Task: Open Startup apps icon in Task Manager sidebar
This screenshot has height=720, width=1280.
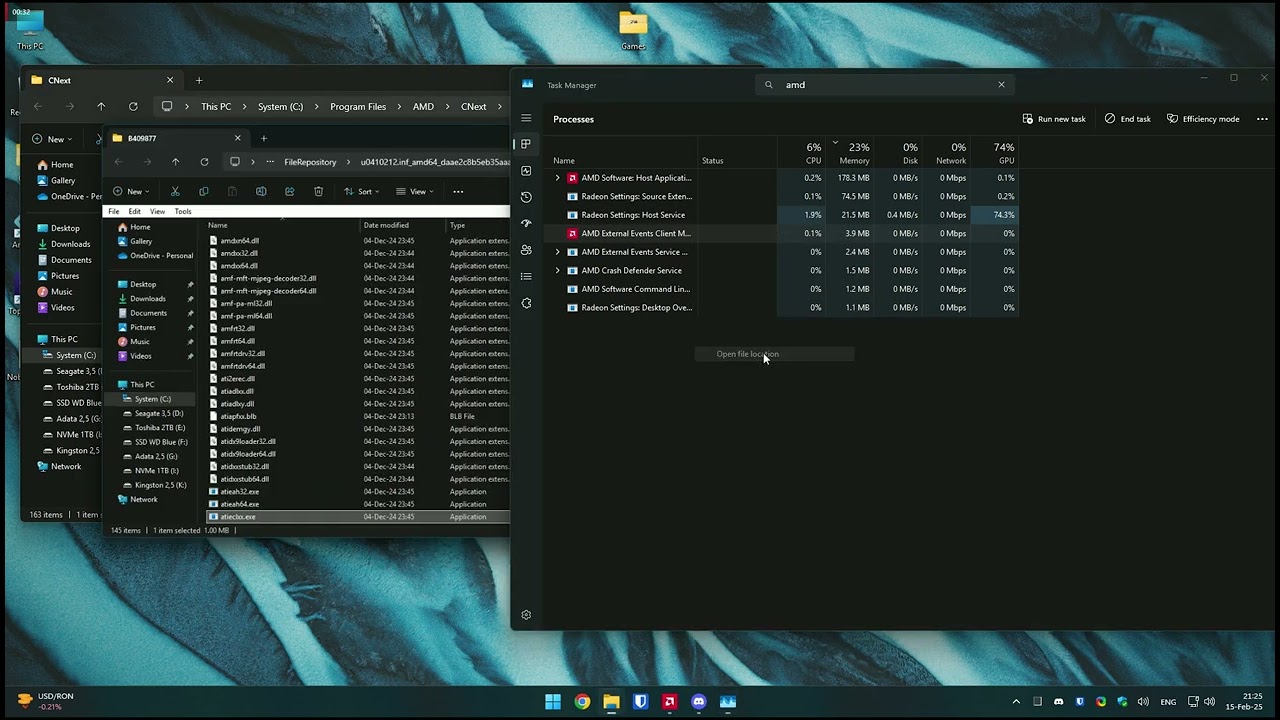Action: (x=526, y=223)
